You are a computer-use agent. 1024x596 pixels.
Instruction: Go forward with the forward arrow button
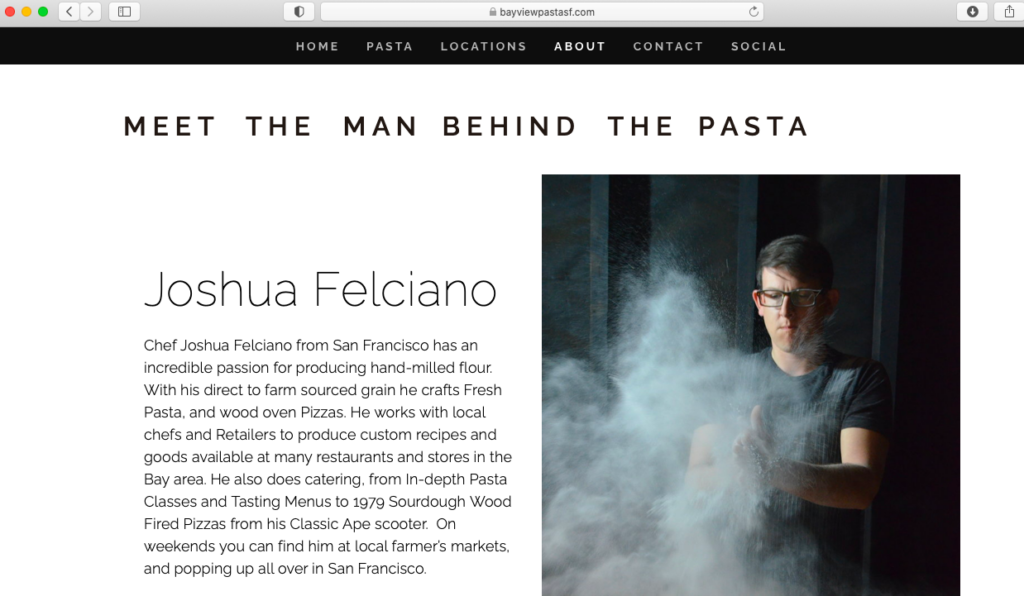91,12
